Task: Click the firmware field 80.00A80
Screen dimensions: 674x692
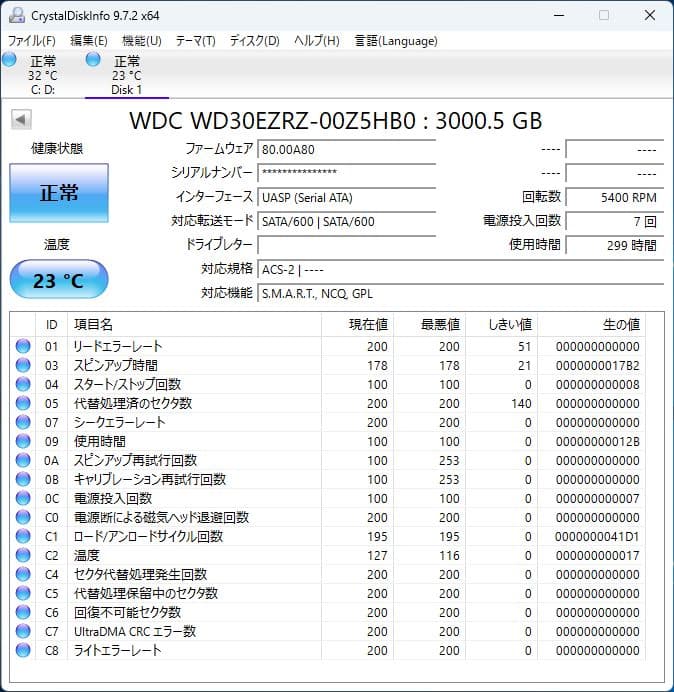Action: pos(346,150)
